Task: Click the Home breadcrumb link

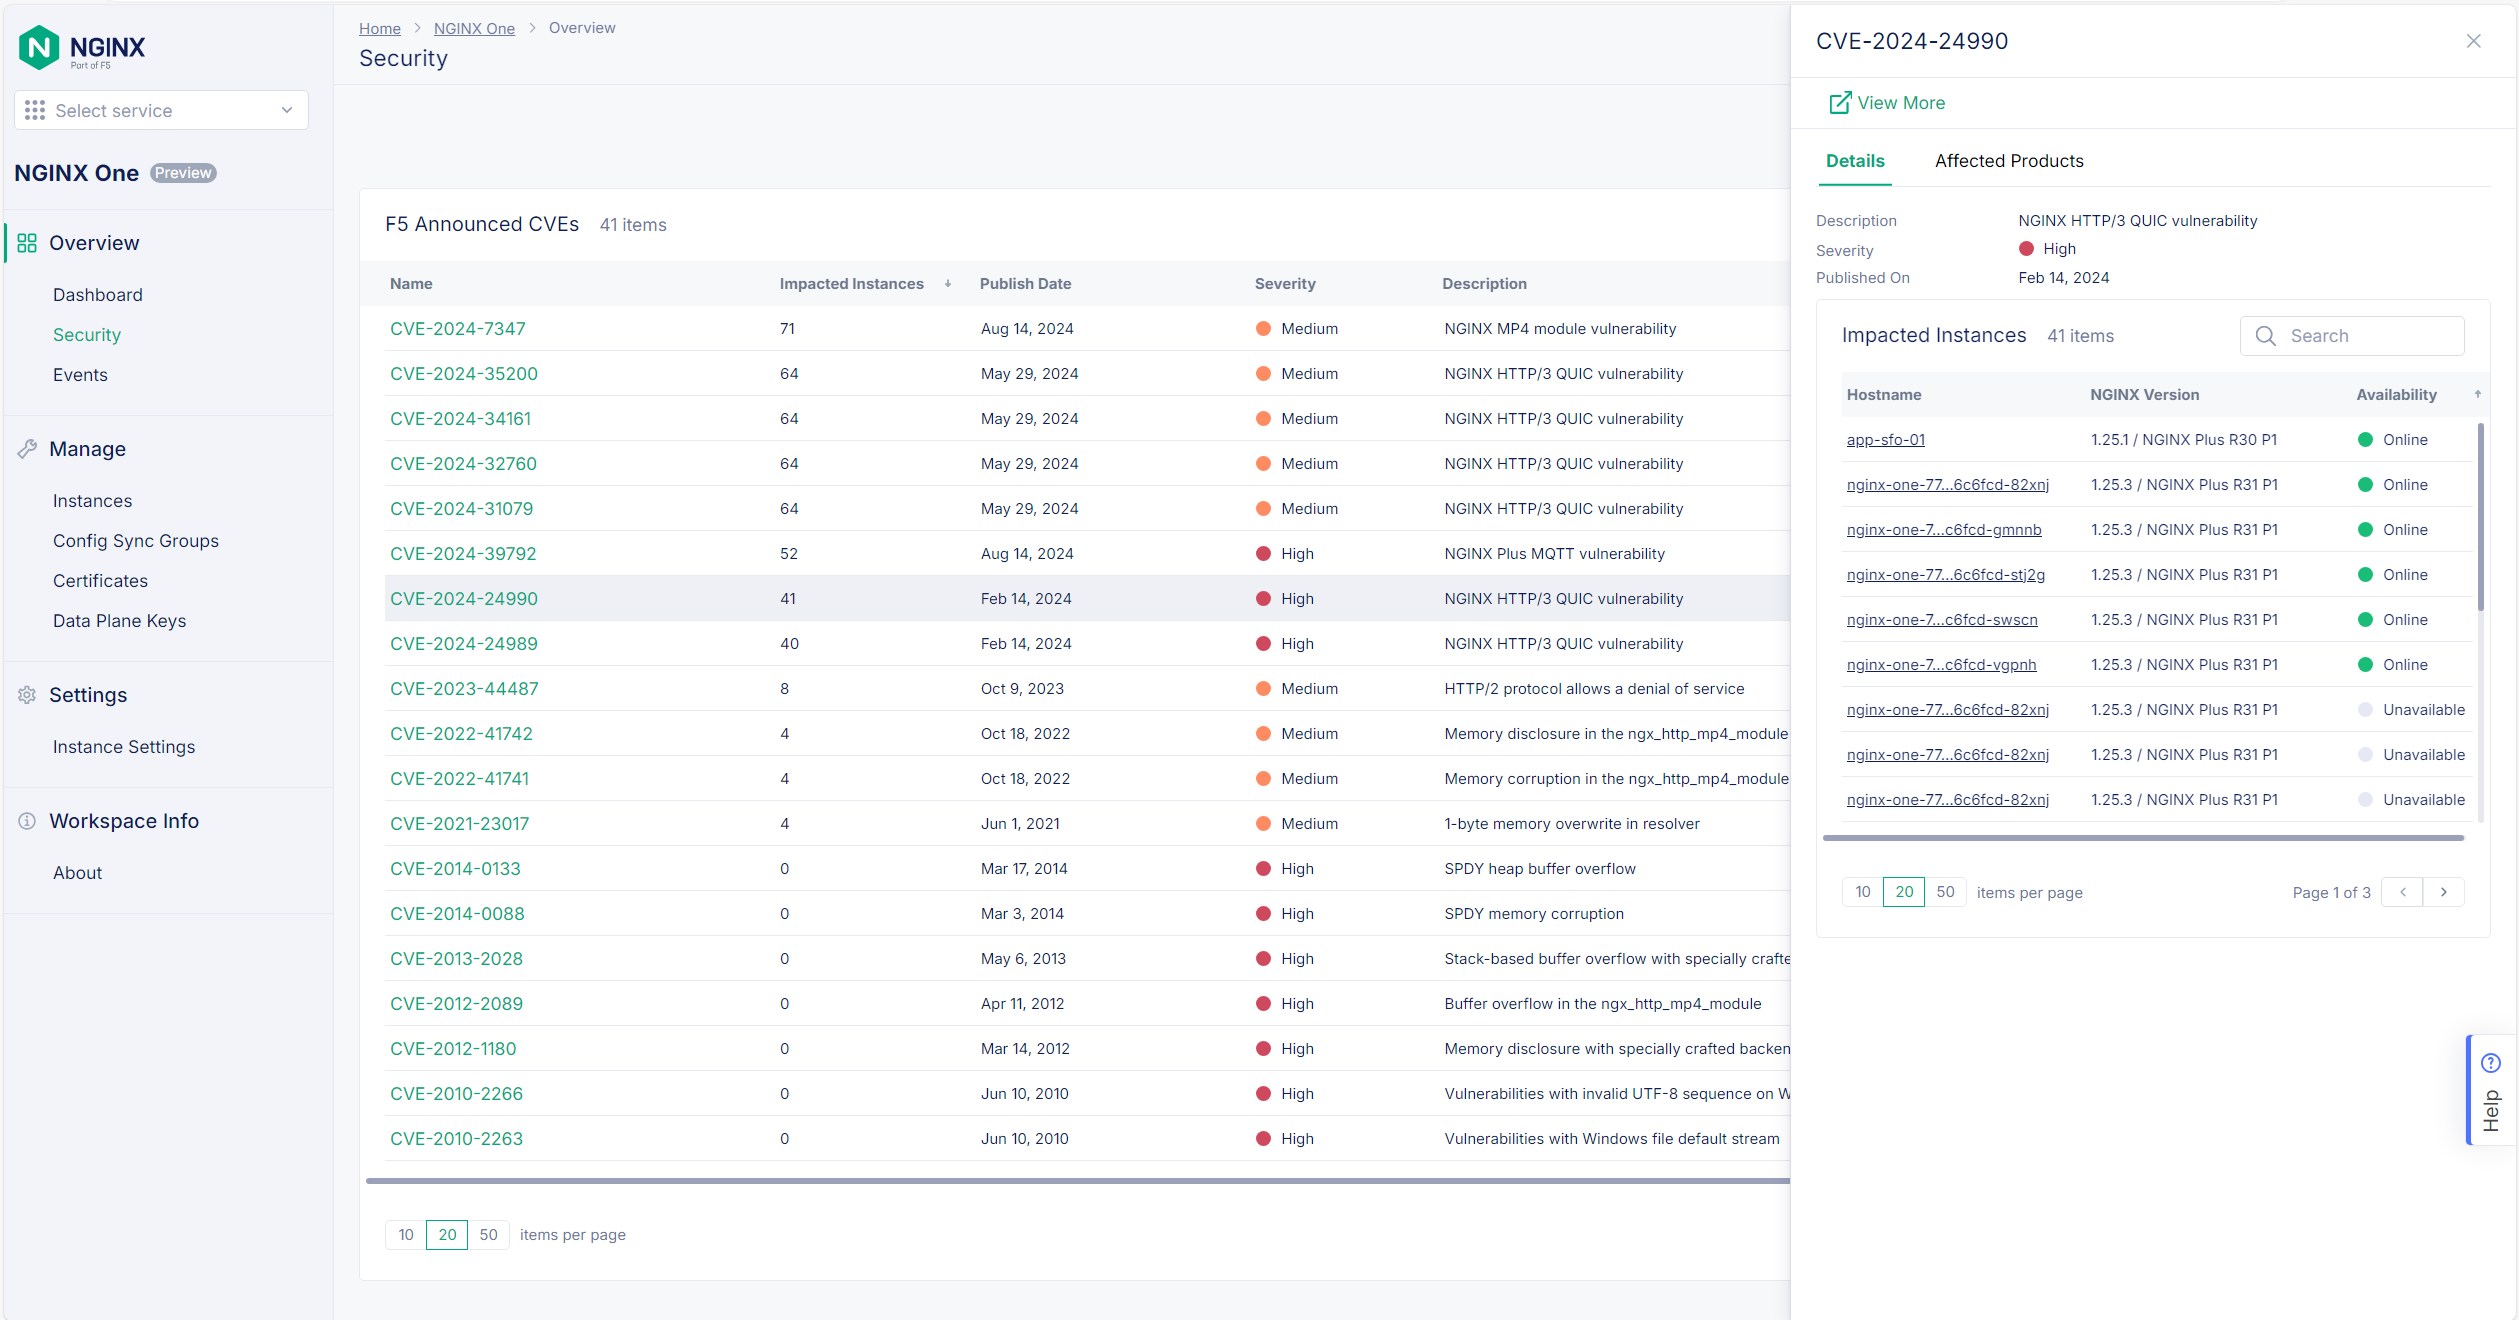Action: tap(380, 28)
